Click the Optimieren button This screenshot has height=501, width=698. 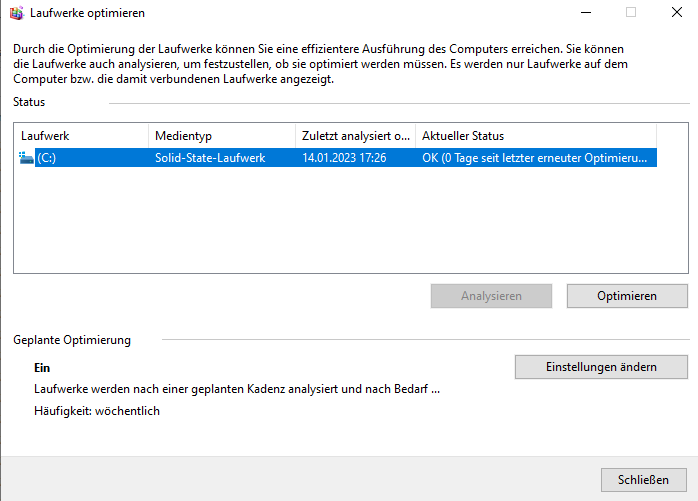[x=627, y=296]
